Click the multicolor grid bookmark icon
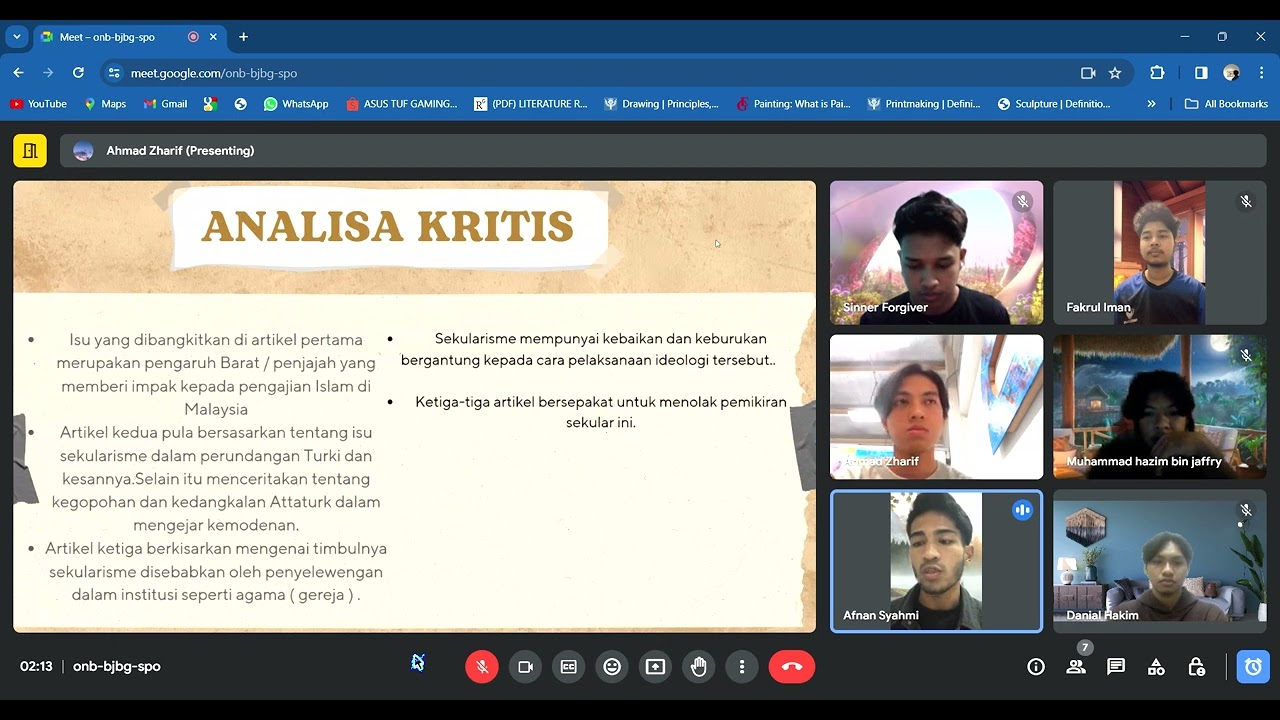Image resolution: width=1280 pixels, height=720 pixels. pyautogui.click(x=210, y=104)
